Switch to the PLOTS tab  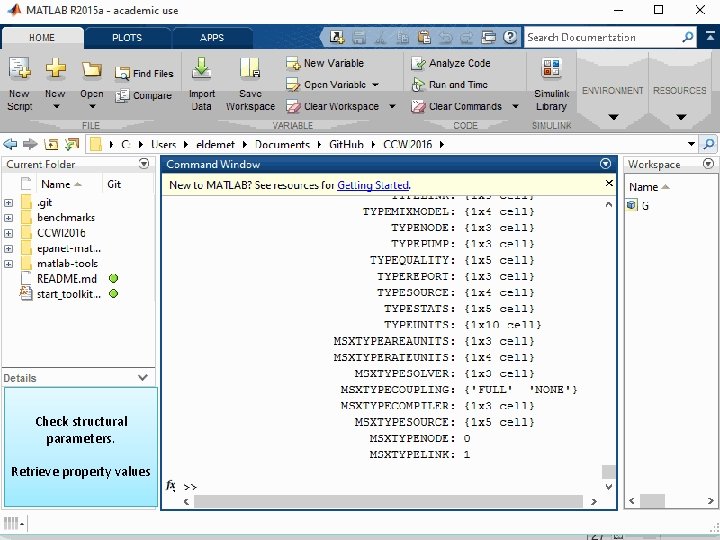[127, 38]
